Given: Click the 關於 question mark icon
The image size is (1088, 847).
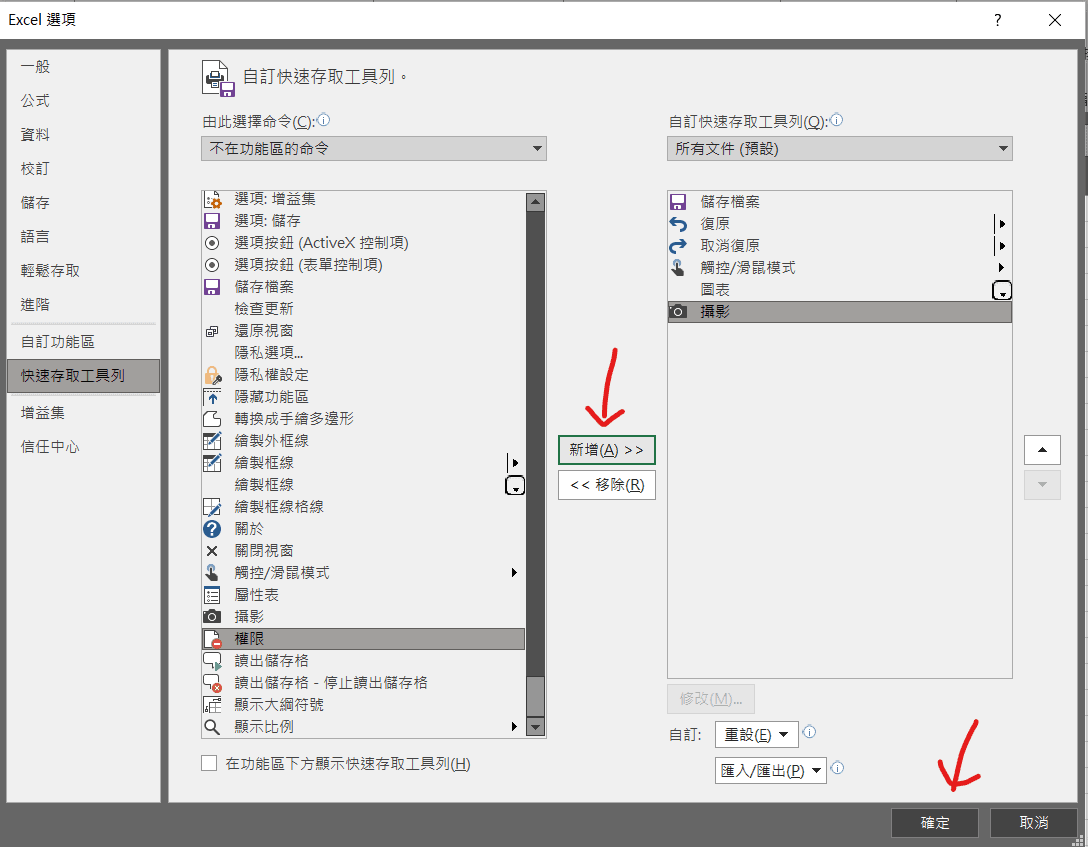Looking at the screenshot, I should [212, 529].
